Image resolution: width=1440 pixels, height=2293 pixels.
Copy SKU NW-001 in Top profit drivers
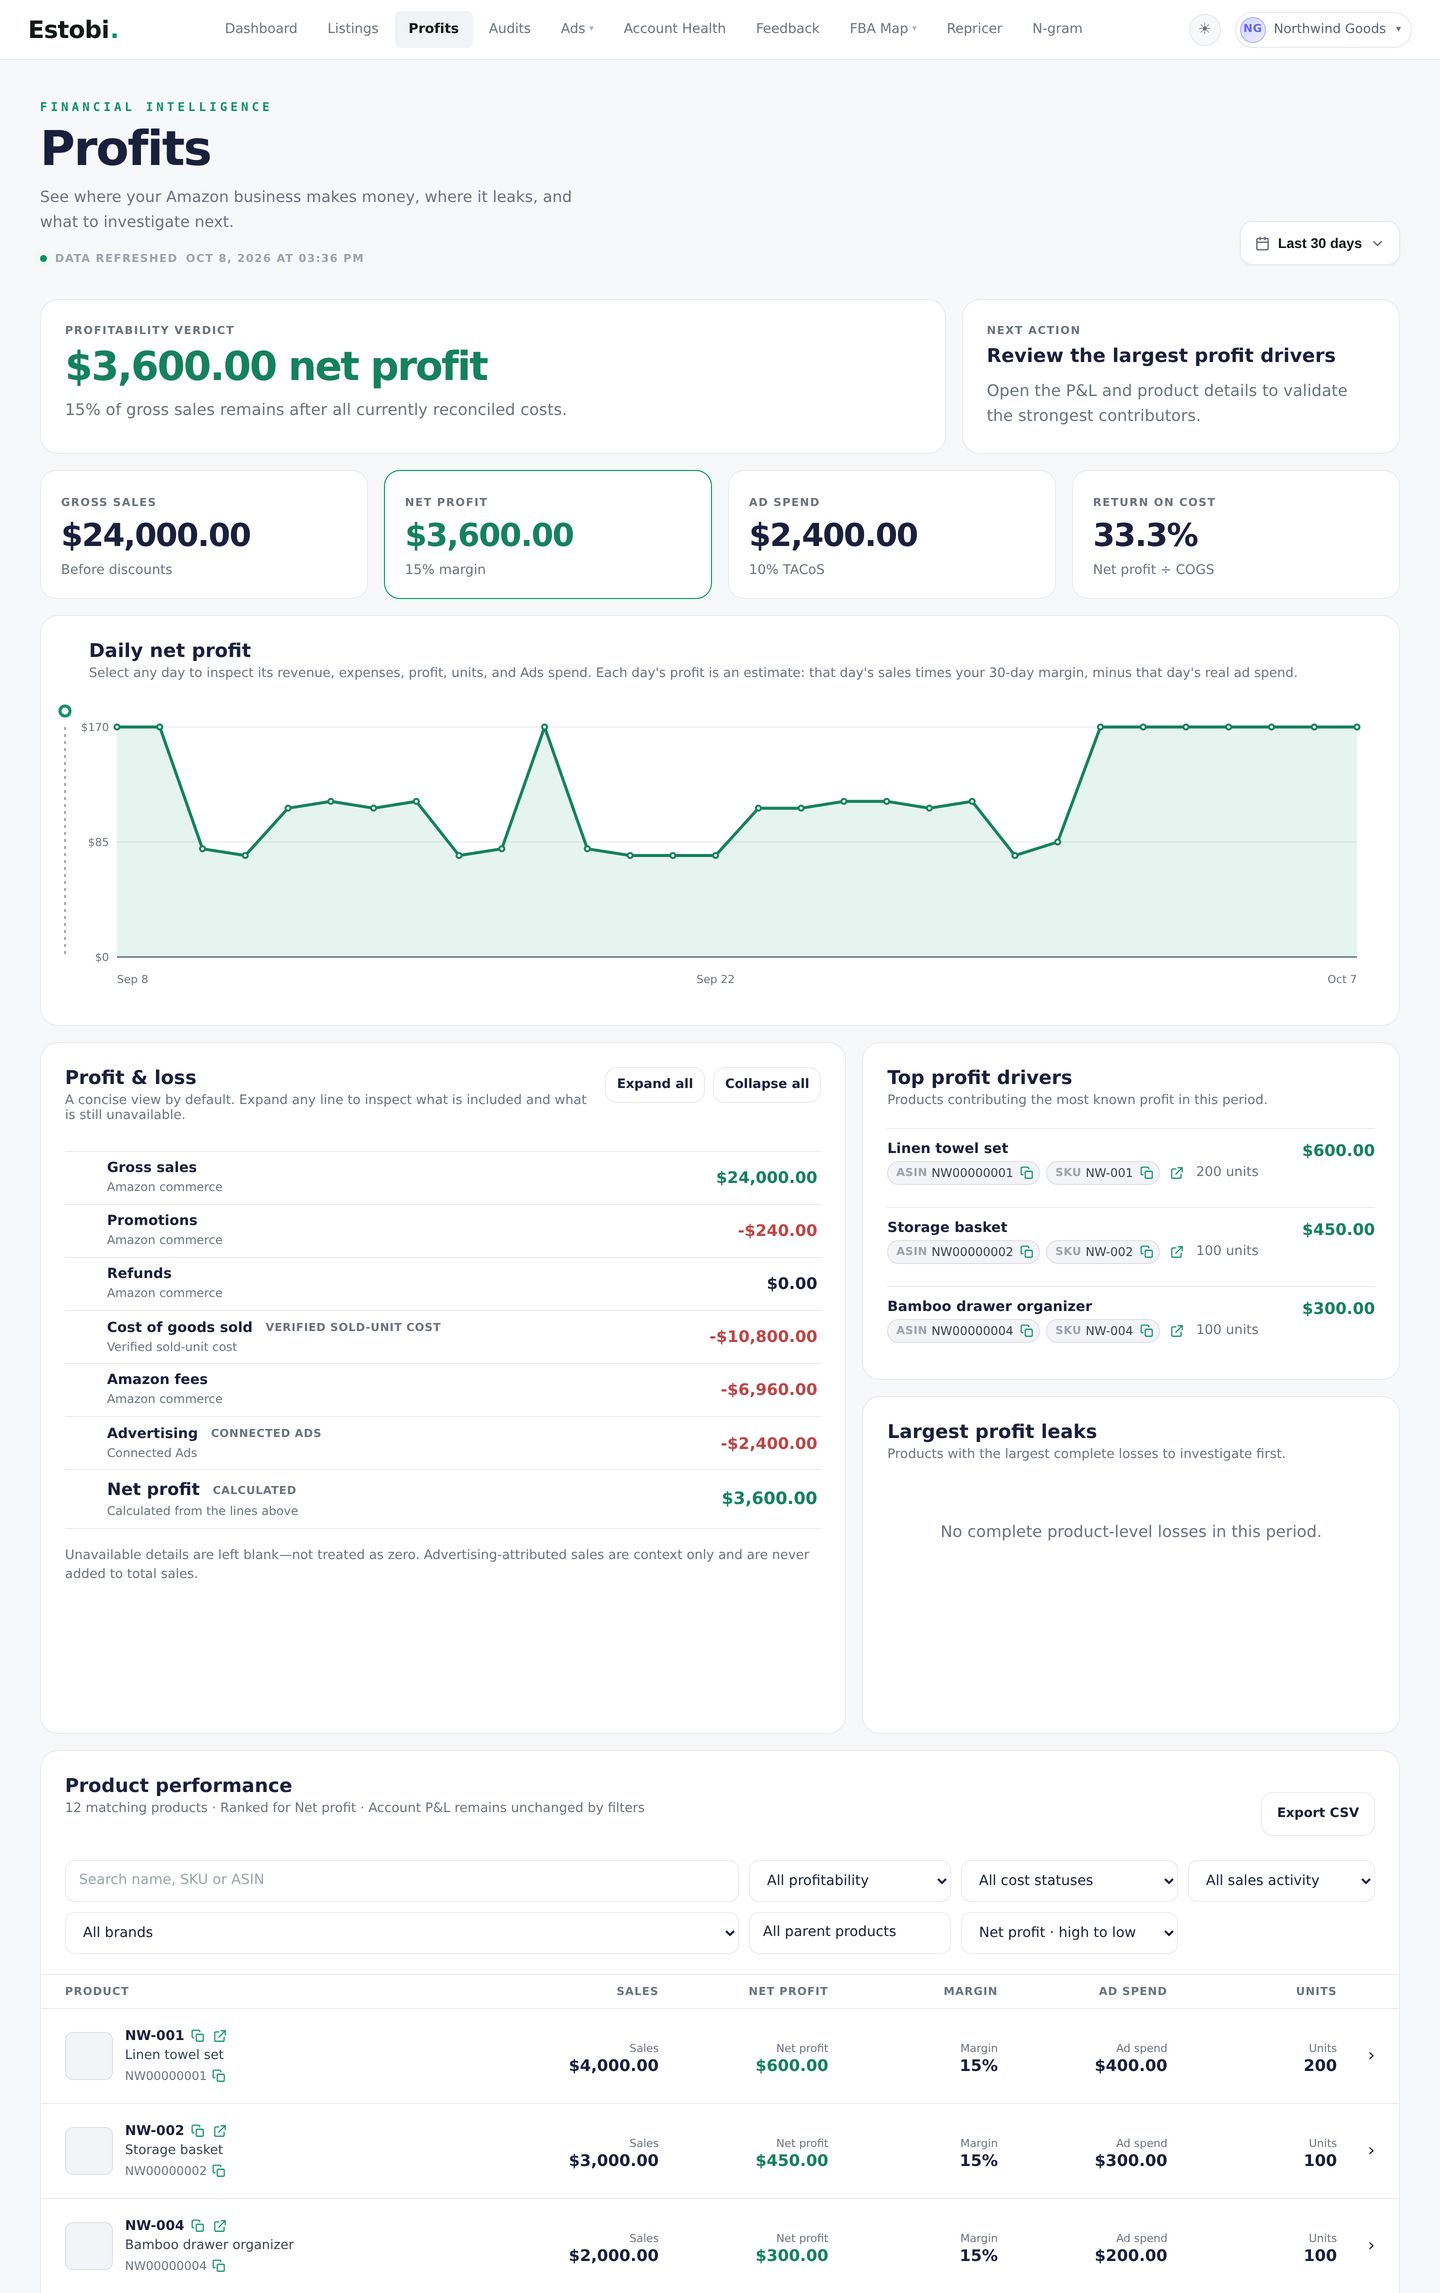(x=1146, y=1173)
